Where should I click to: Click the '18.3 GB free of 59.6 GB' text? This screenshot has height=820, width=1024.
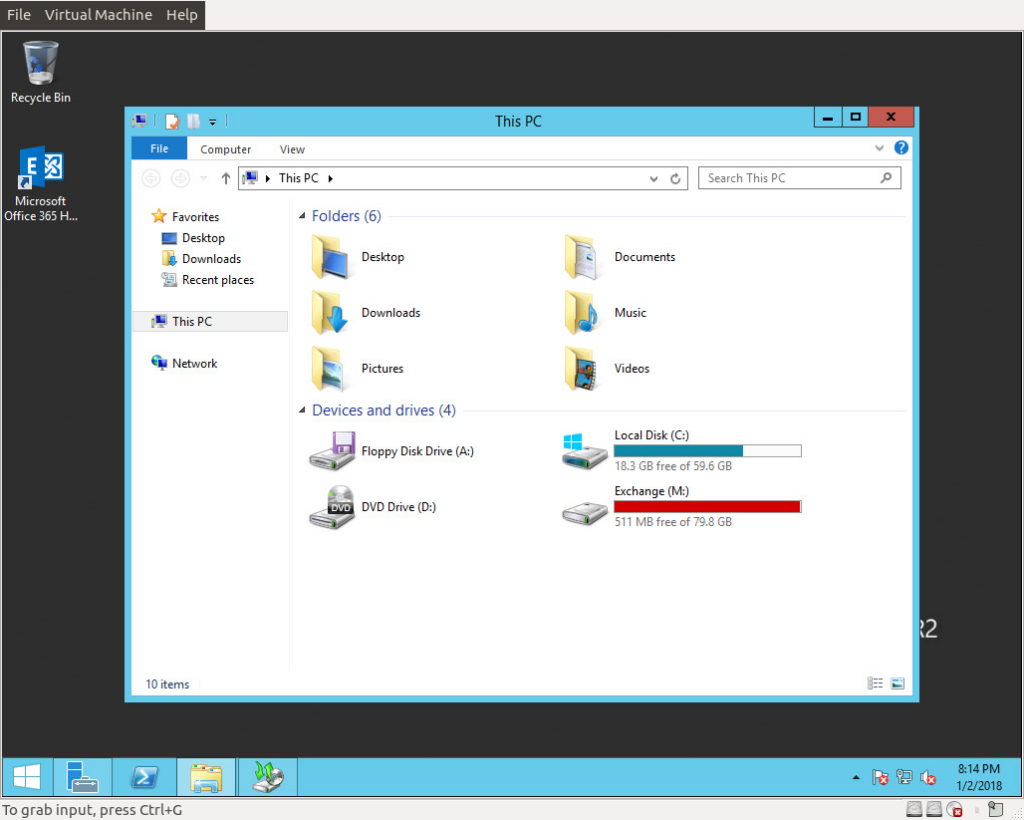point(673,466)
